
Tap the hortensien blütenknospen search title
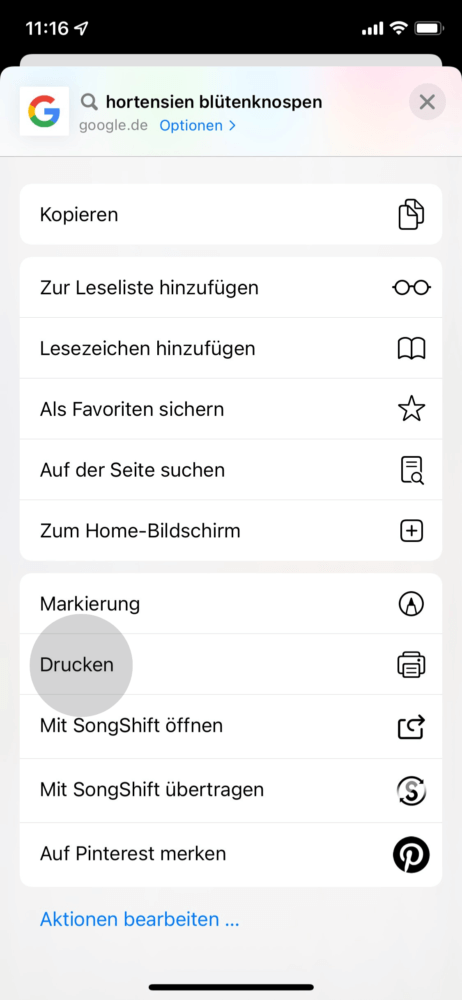[x=214, y=102]
